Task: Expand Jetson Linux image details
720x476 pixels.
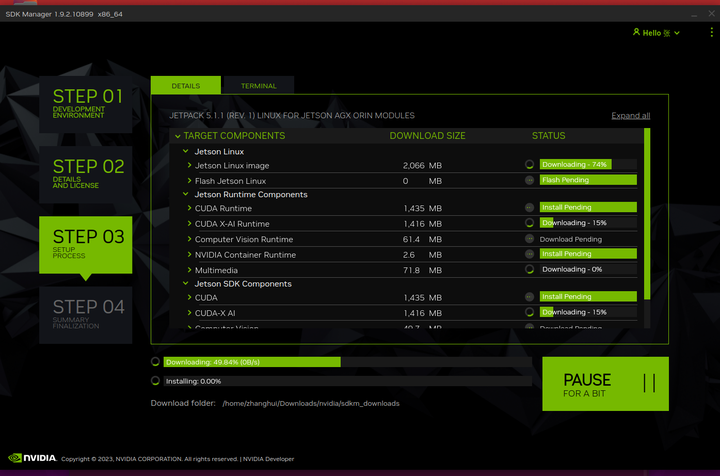Action: [189, 165]
